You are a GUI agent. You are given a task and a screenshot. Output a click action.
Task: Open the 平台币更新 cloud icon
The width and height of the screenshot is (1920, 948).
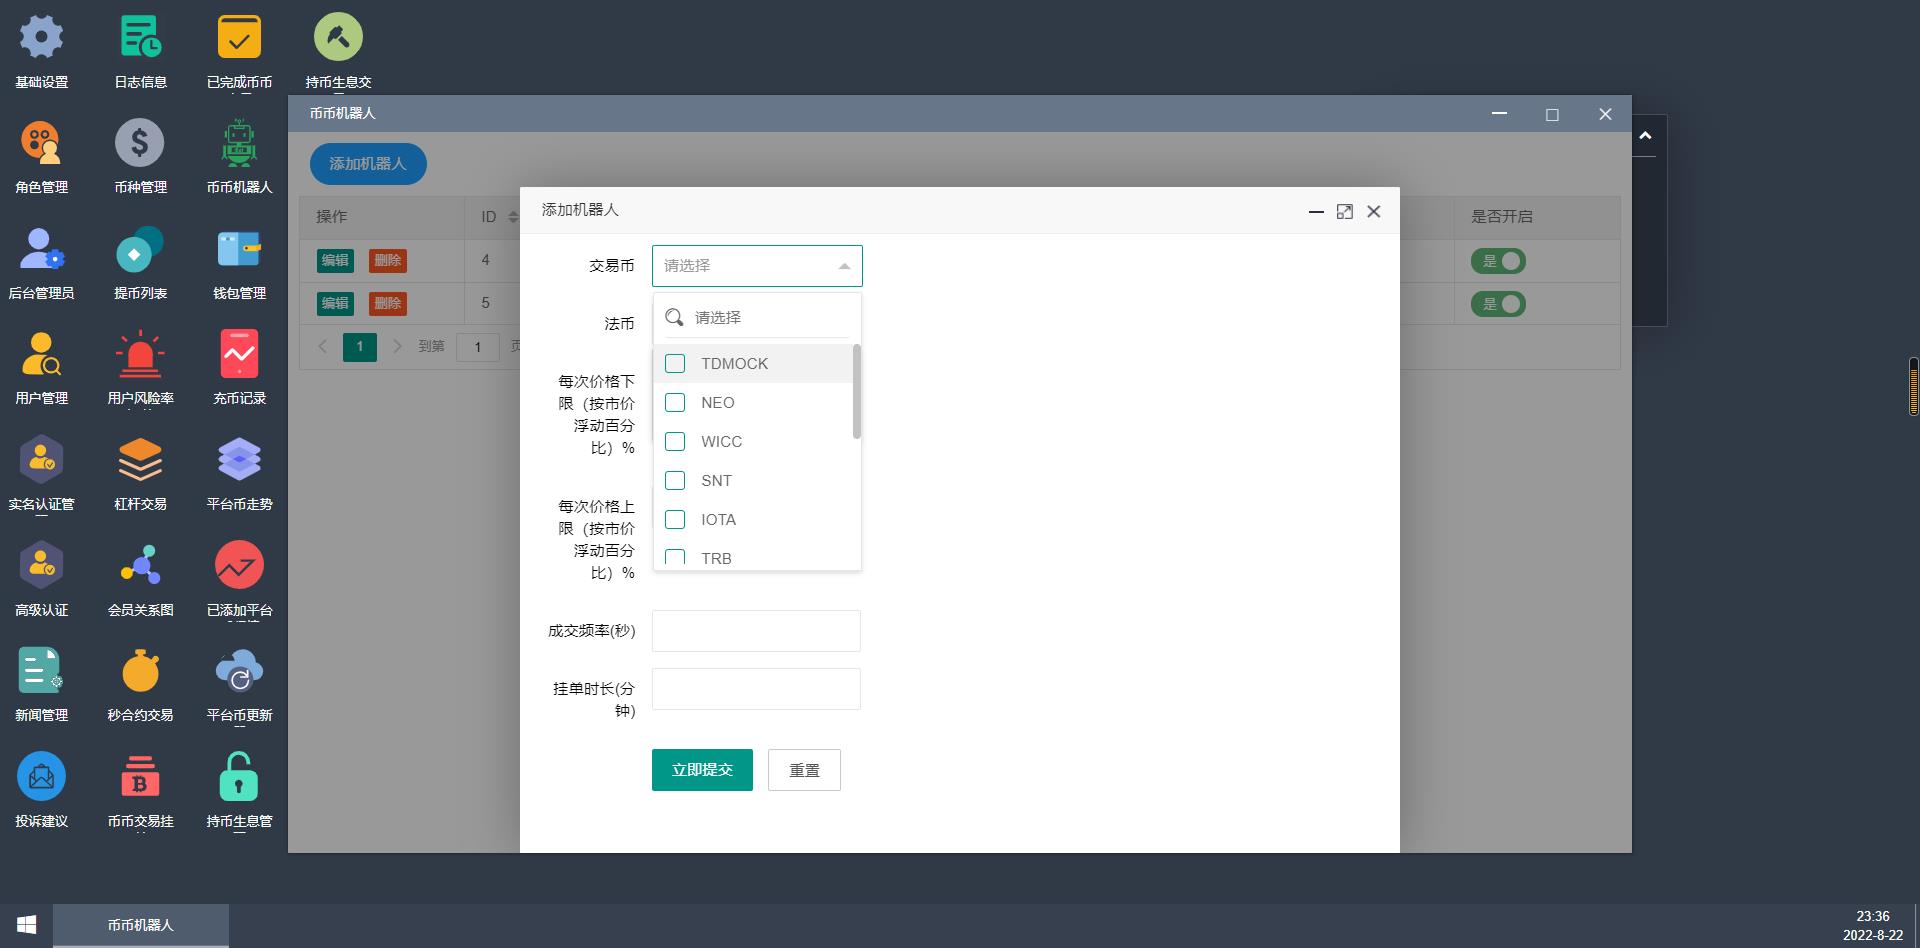coord(239,671)
